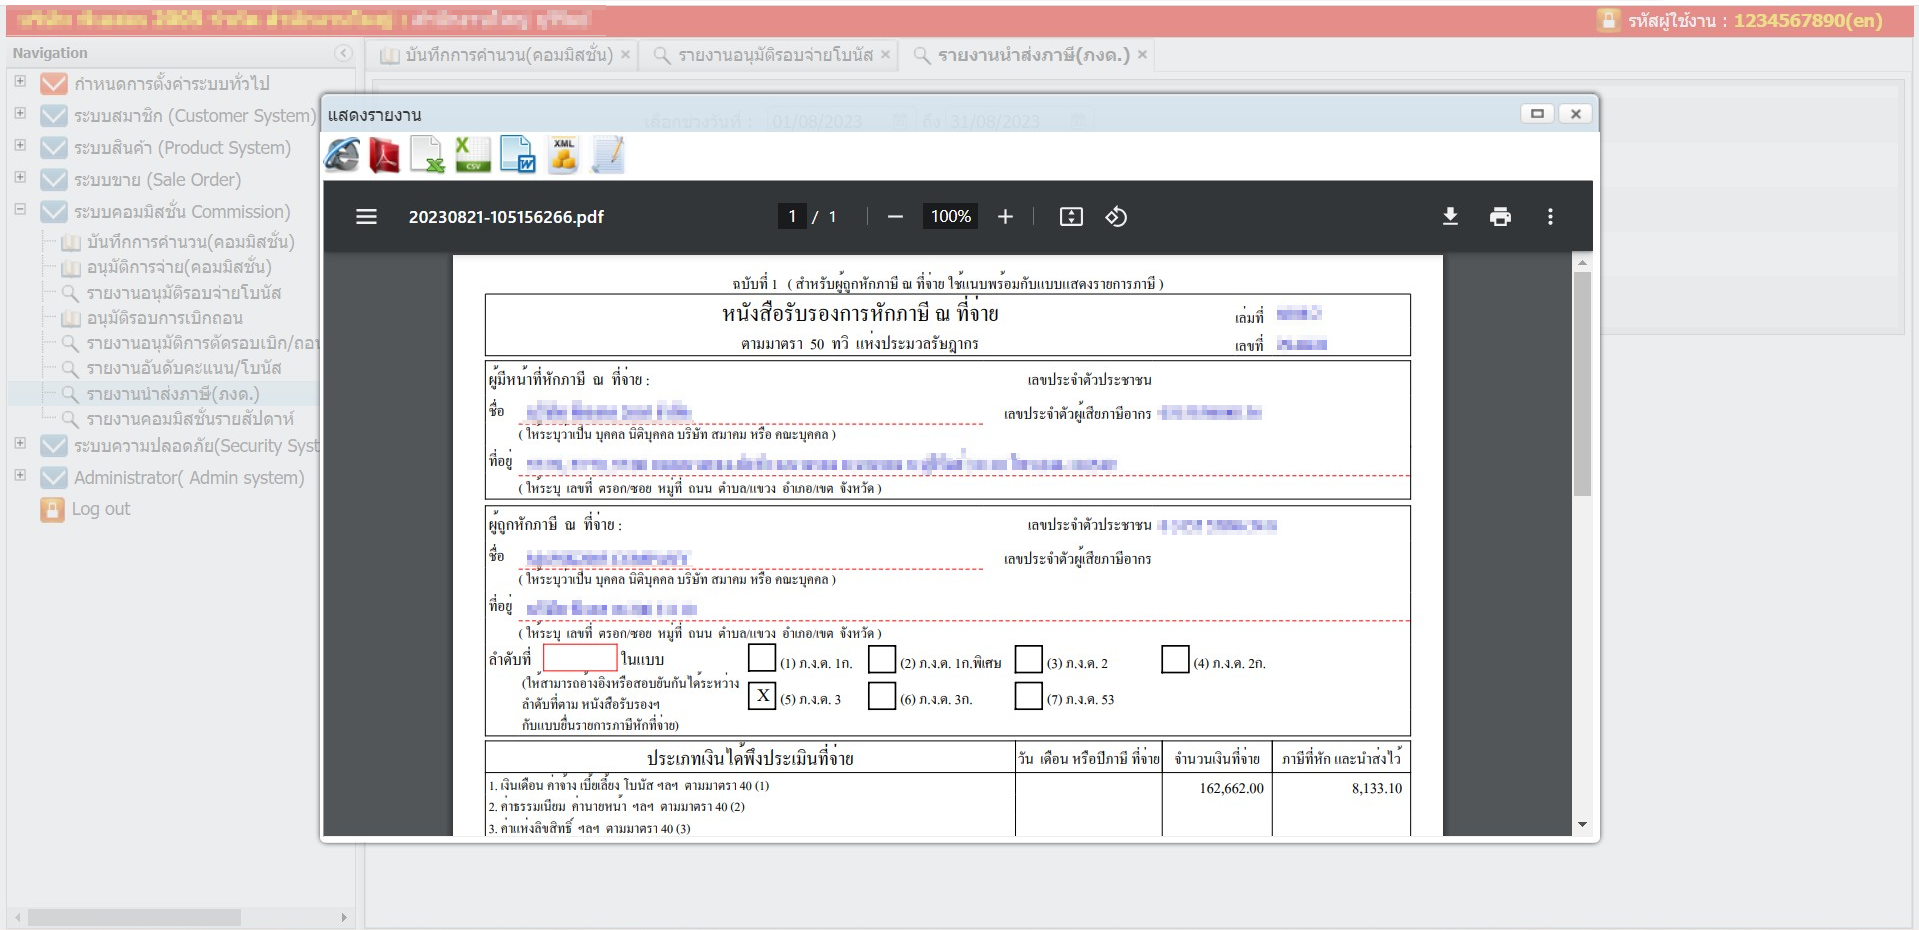Expand ระบบขาย (Sale Order) tree node
This screenshot has width=1919, height=930.
(x=20, y=178)
